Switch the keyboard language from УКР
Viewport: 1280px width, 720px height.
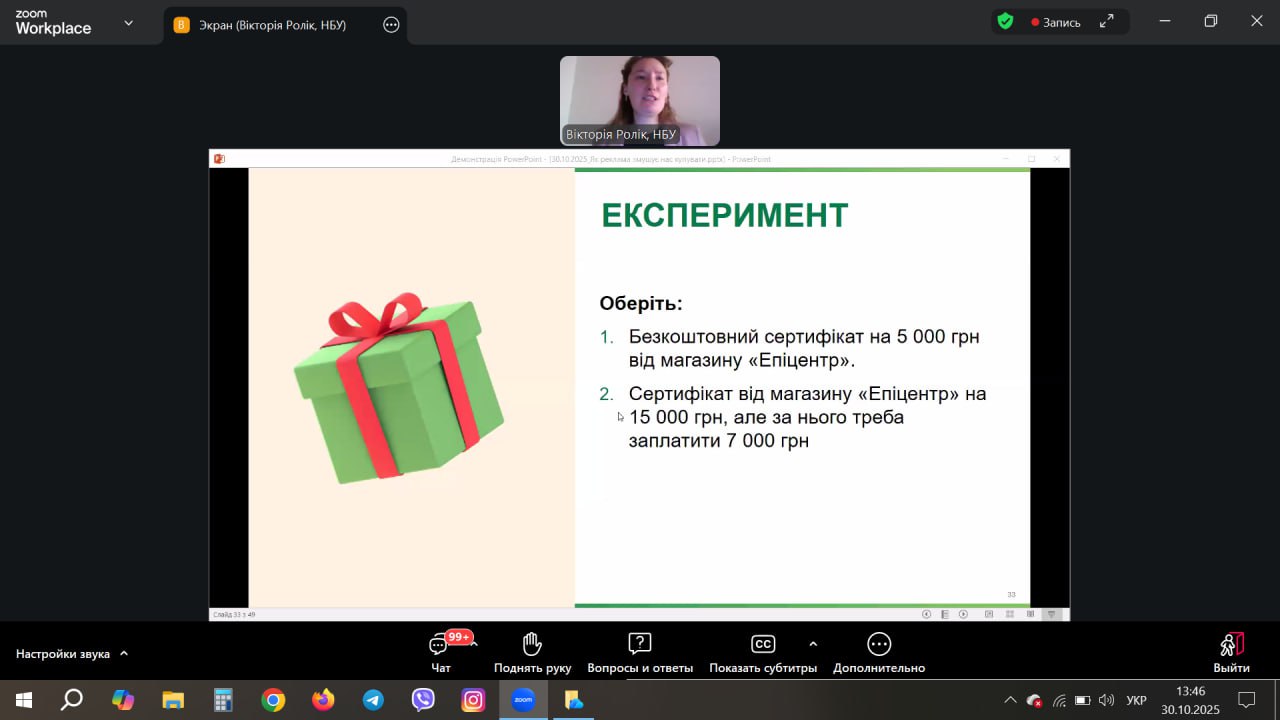pos(1137,700)
